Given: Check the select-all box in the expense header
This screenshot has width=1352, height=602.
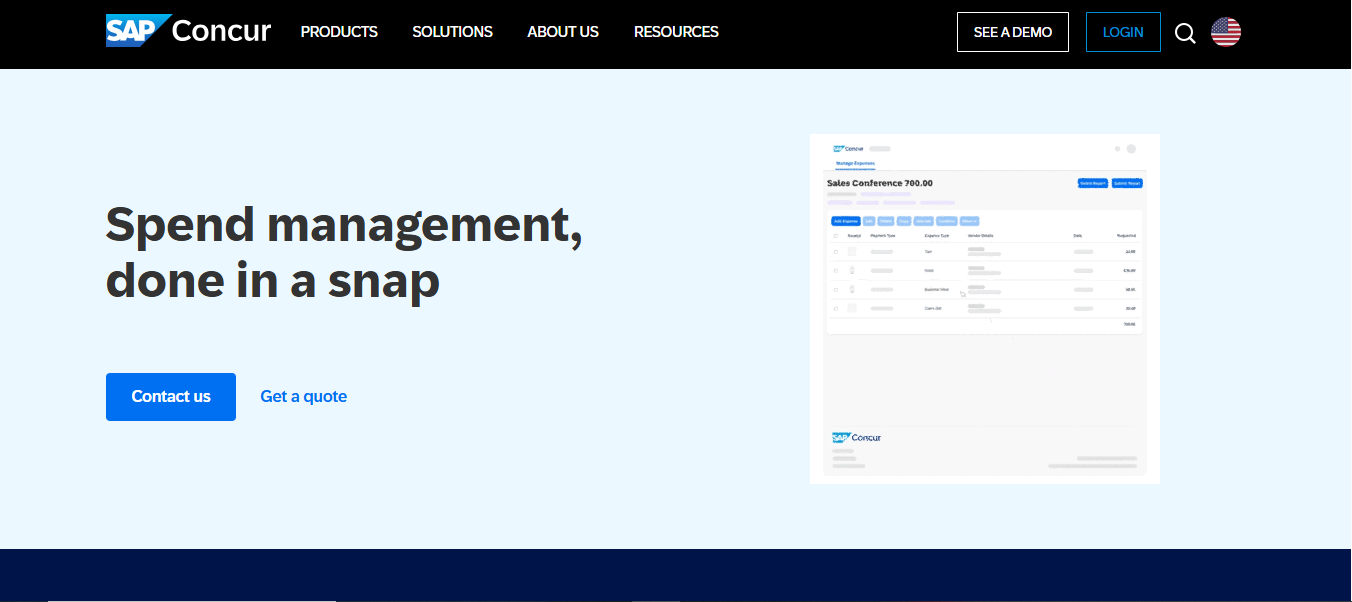Looking at the screenshot, I should tap(836, 235).
